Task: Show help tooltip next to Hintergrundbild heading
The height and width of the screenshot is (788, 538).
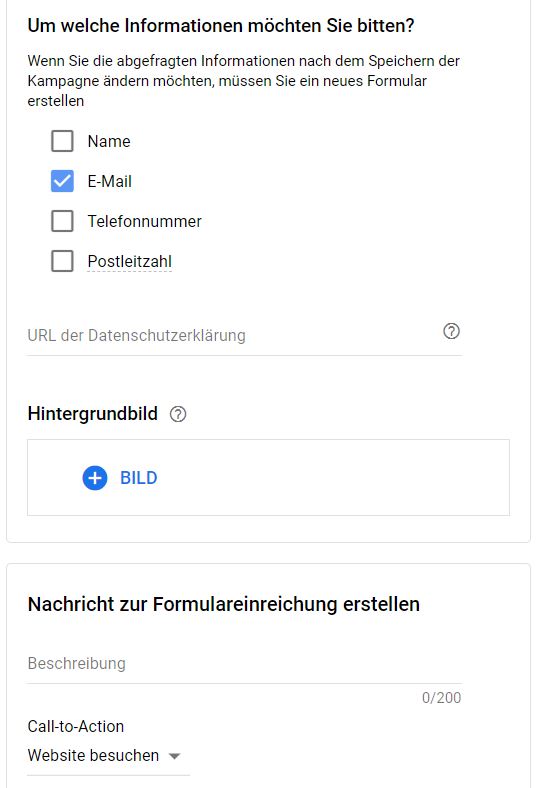Action: (178, 414)
